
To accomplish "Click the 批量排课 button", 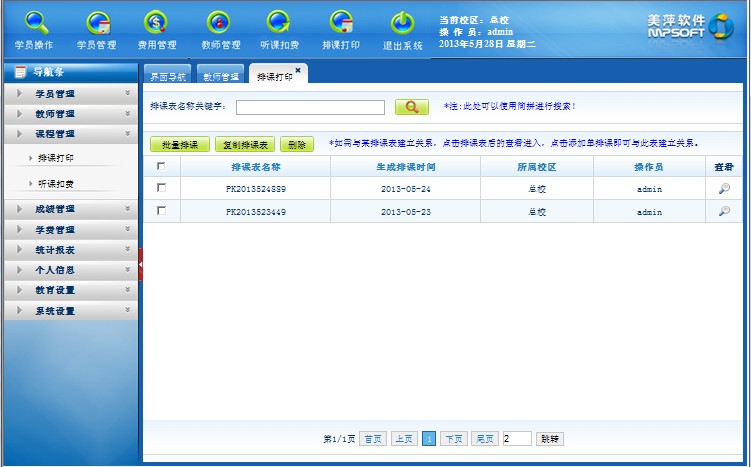I will (180, 145).
